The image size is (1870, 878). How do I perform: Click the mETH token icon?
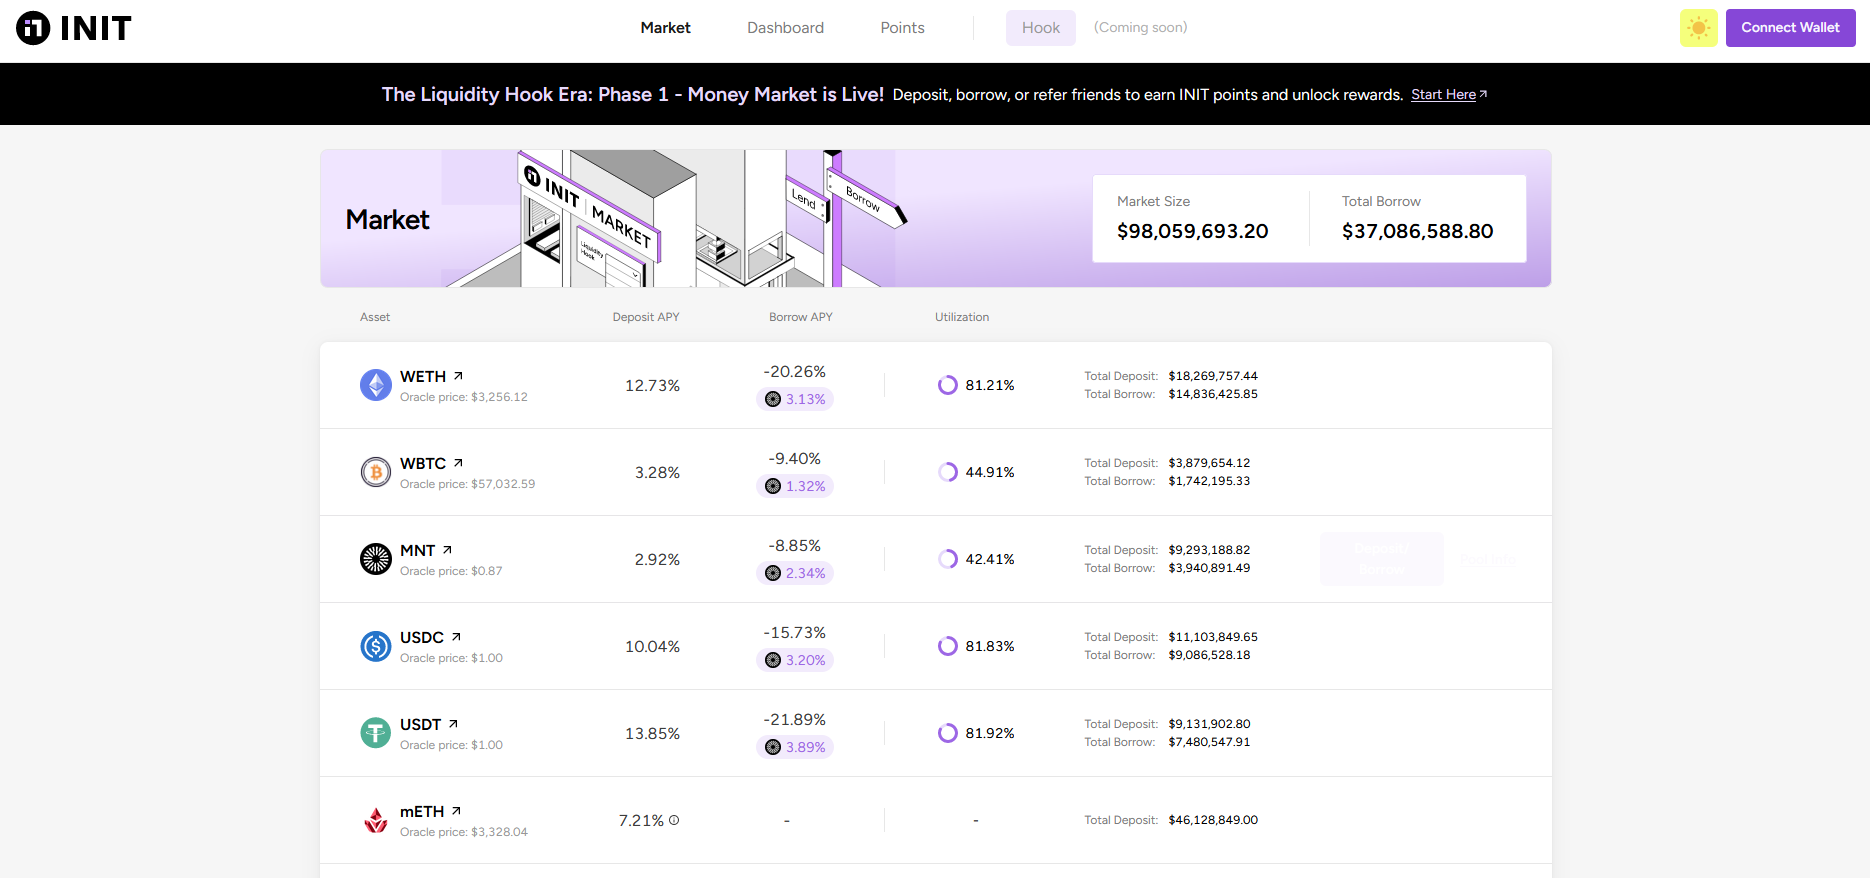pos(376,820)
